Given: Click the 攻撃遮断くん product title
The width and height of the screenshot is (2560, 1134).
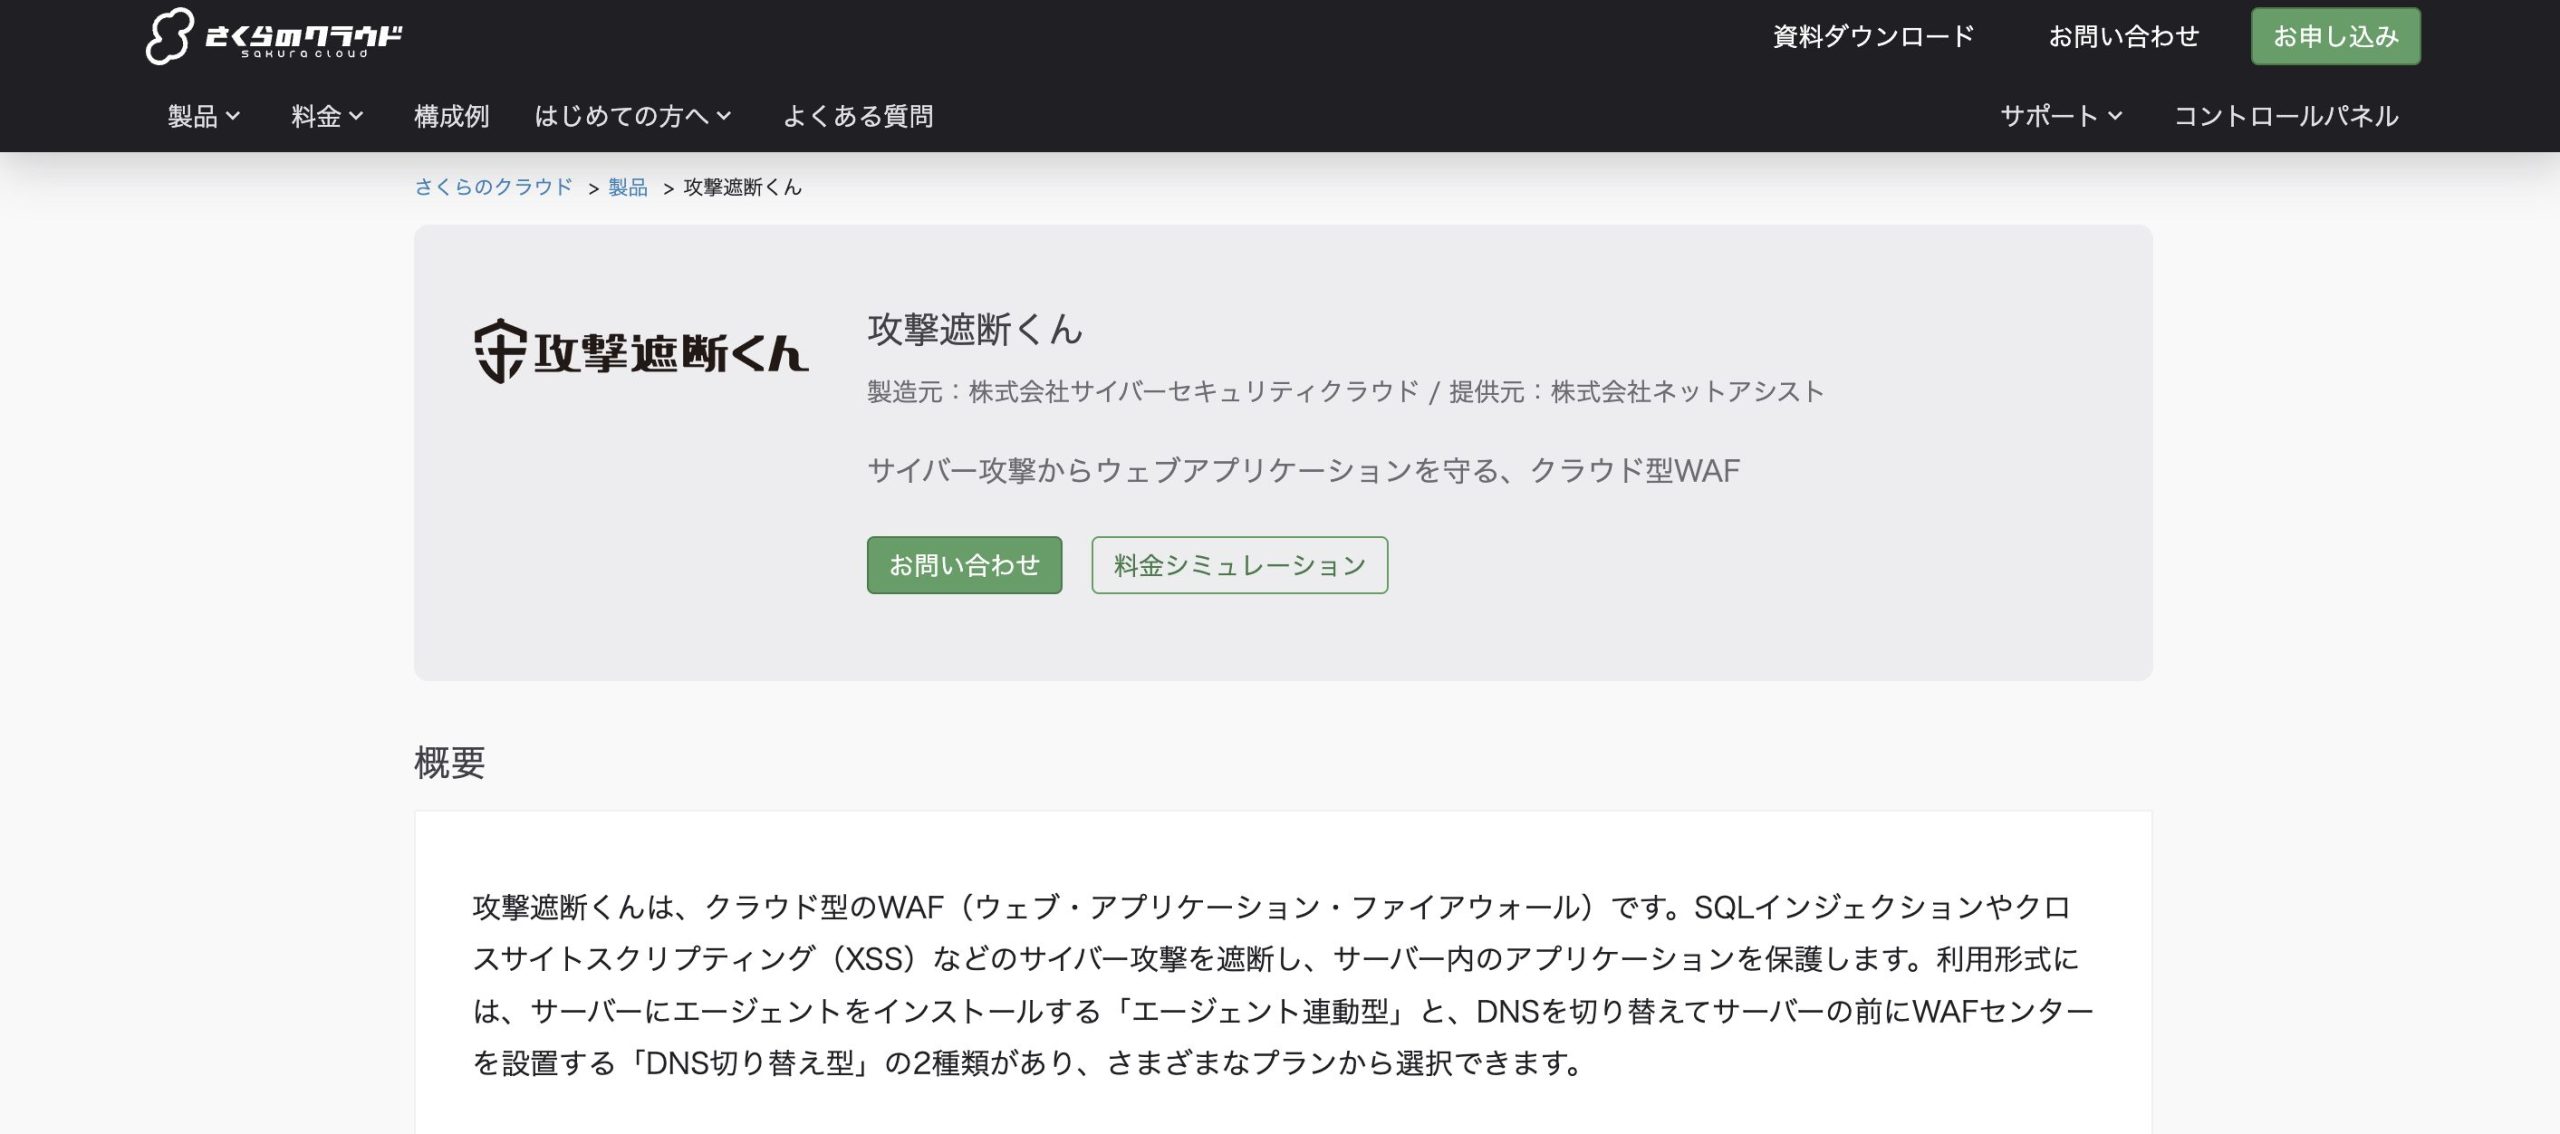Looking at the screenshot, I should point(975,329).
